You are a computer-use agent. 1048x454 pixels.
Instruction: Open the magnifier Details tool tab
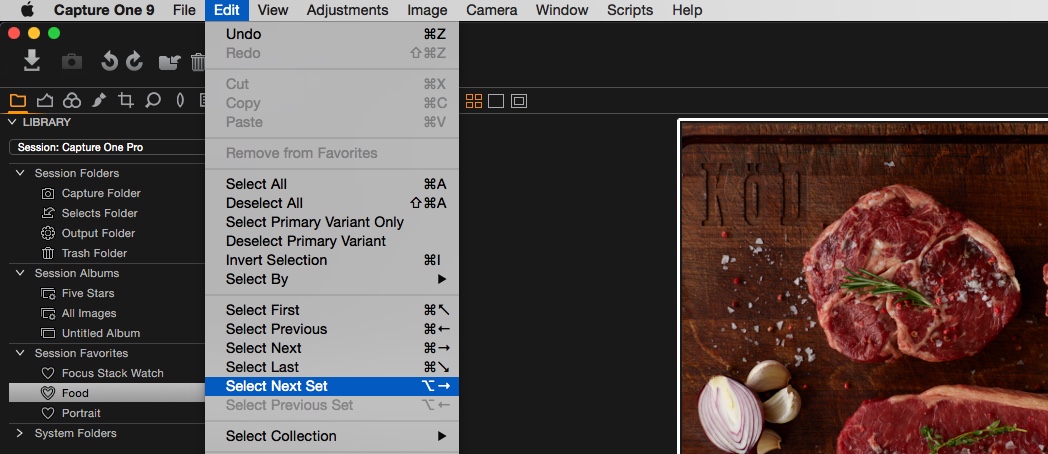tap(153, 100)
